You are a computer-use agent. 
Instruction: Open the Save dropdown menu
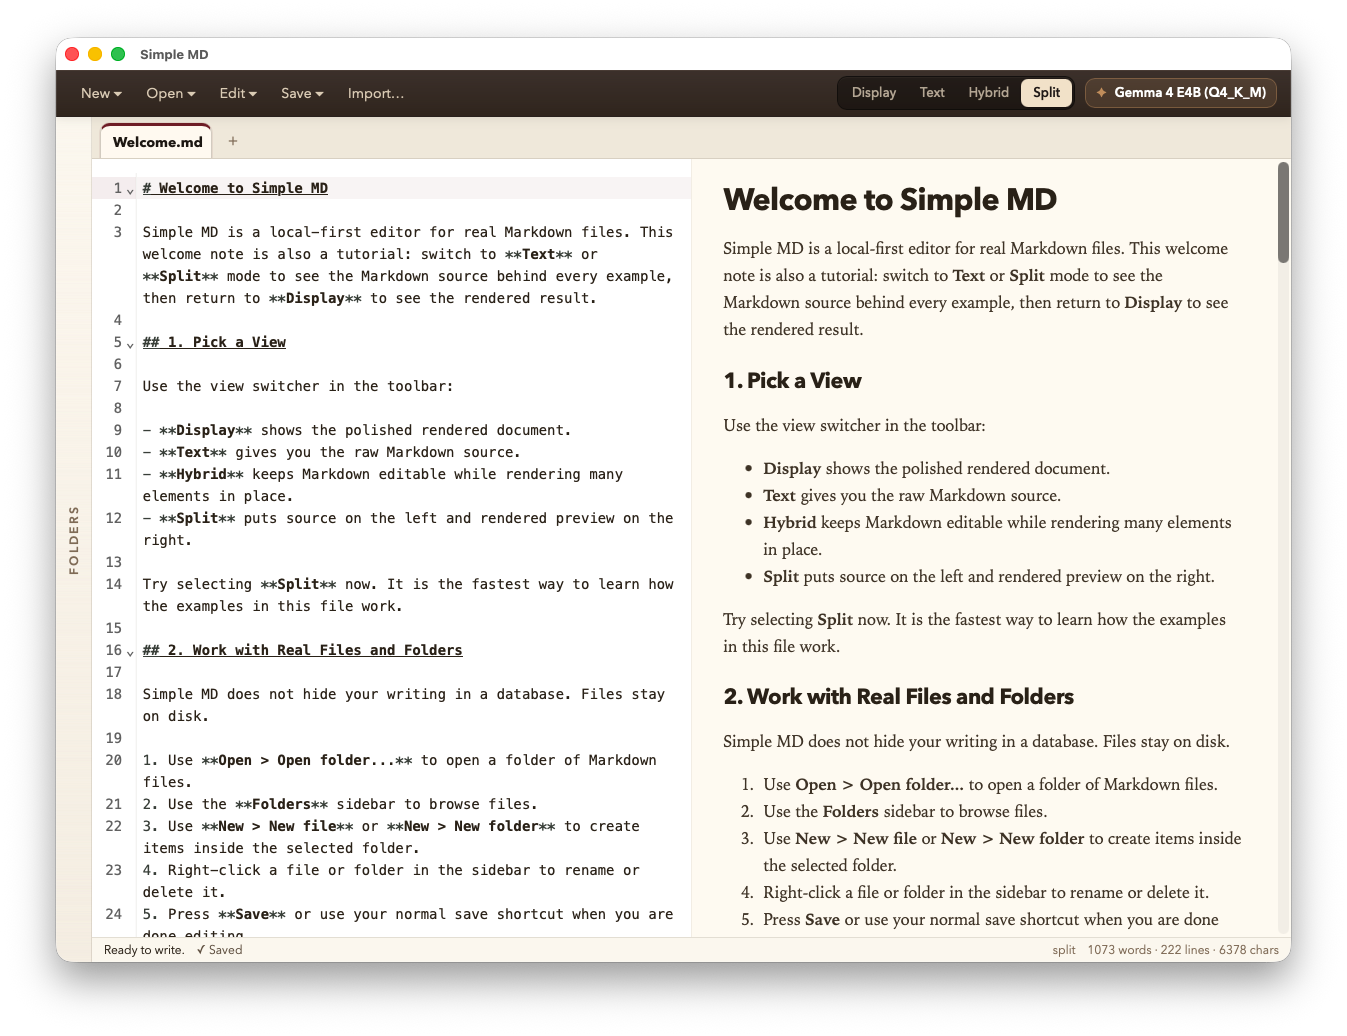tap(302, 93)
